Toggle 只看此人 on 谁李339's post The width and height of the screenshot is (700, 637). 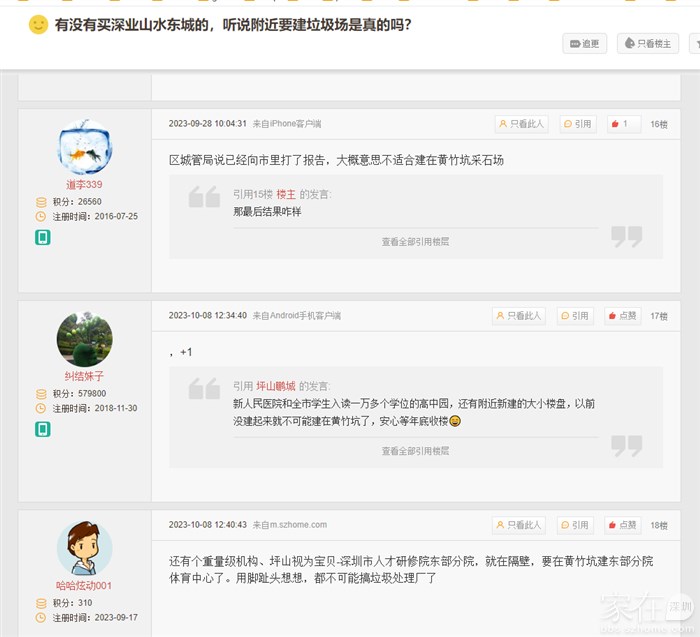521,124
